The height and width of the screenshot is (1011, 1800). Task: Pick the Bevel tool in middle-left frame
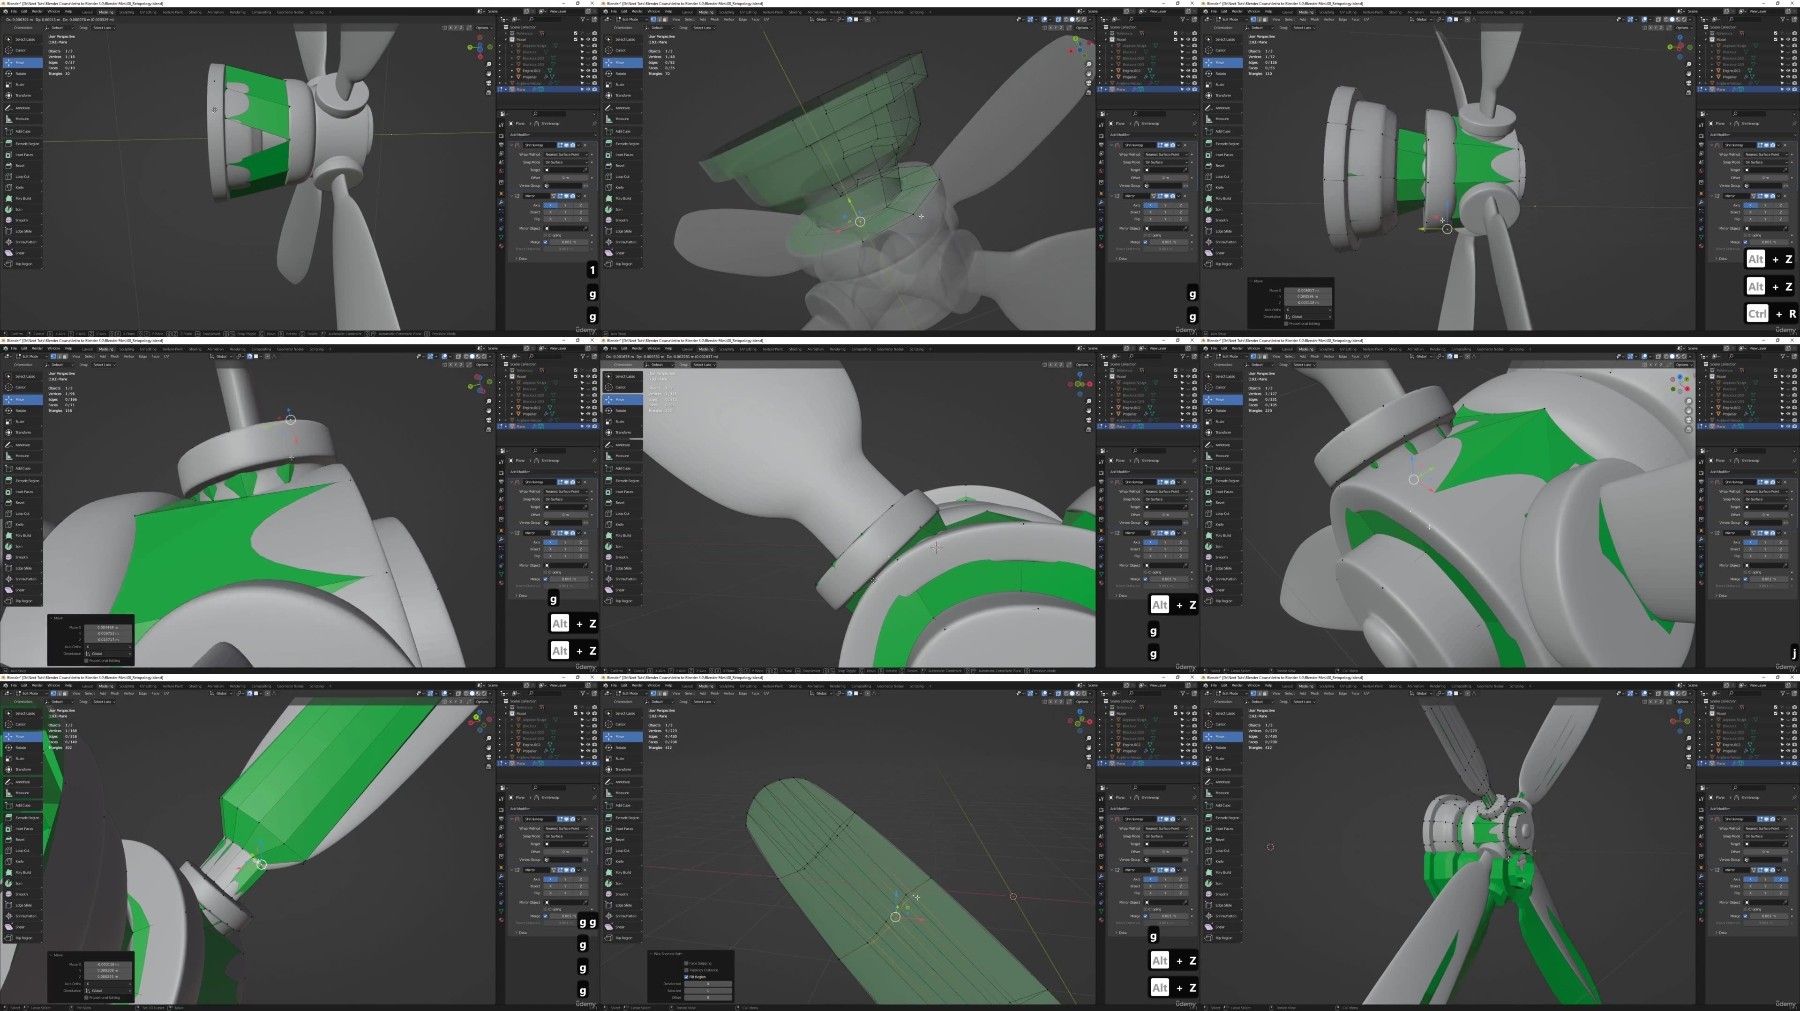pyautogui.click(x=23, y=502)
